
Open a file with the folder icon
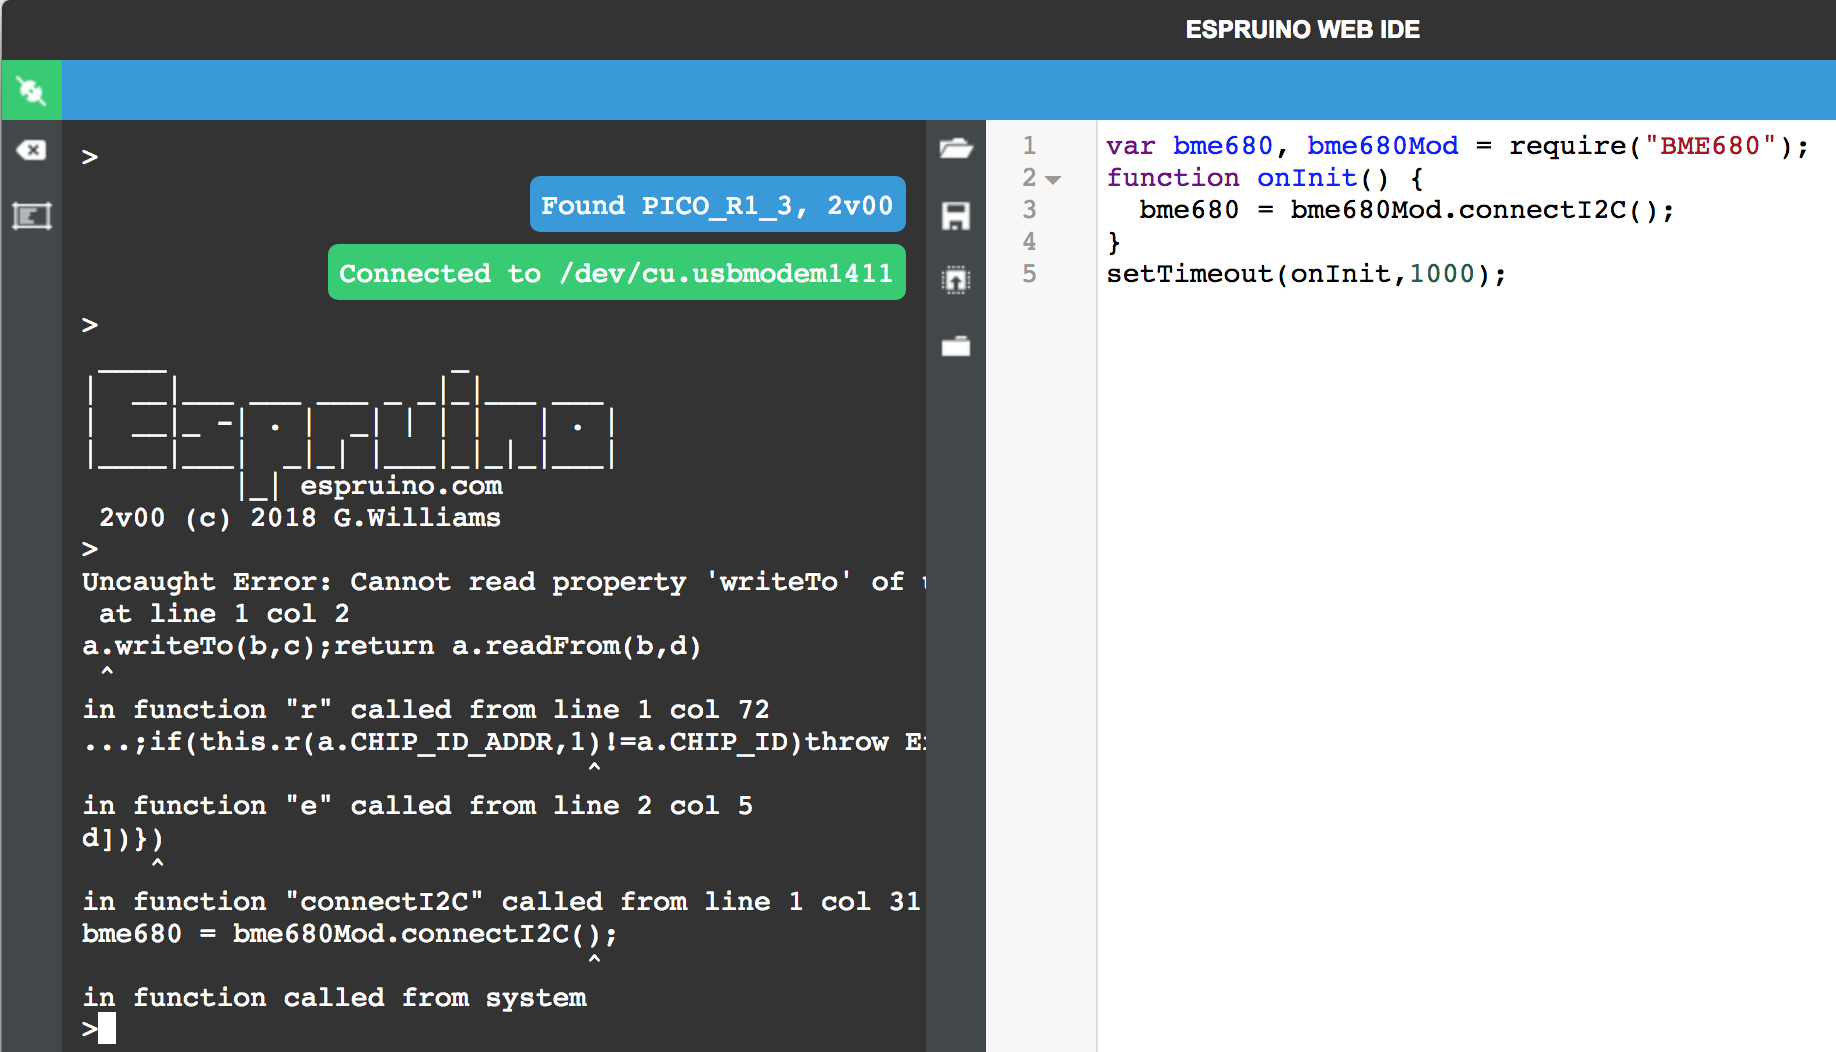[956, 149]
